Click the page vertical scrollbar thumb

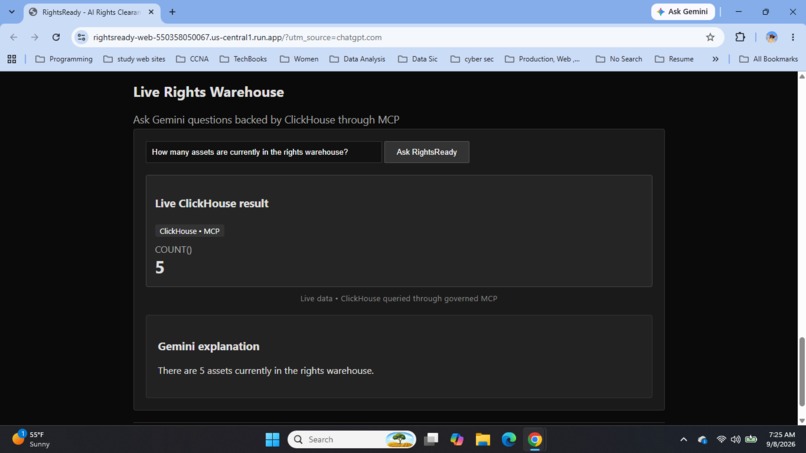tap(801, 371)
